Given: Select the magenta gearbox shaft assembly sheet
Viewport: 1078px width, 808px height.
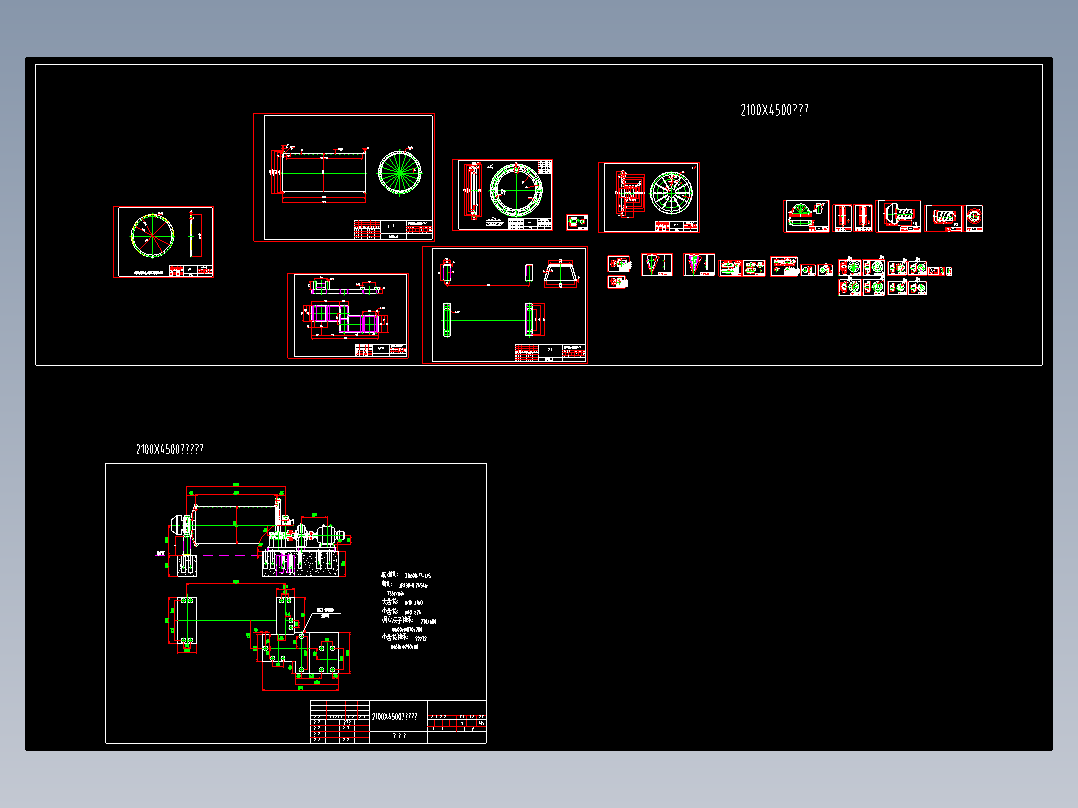Looking at the screenshot, I should click(348, 316).
